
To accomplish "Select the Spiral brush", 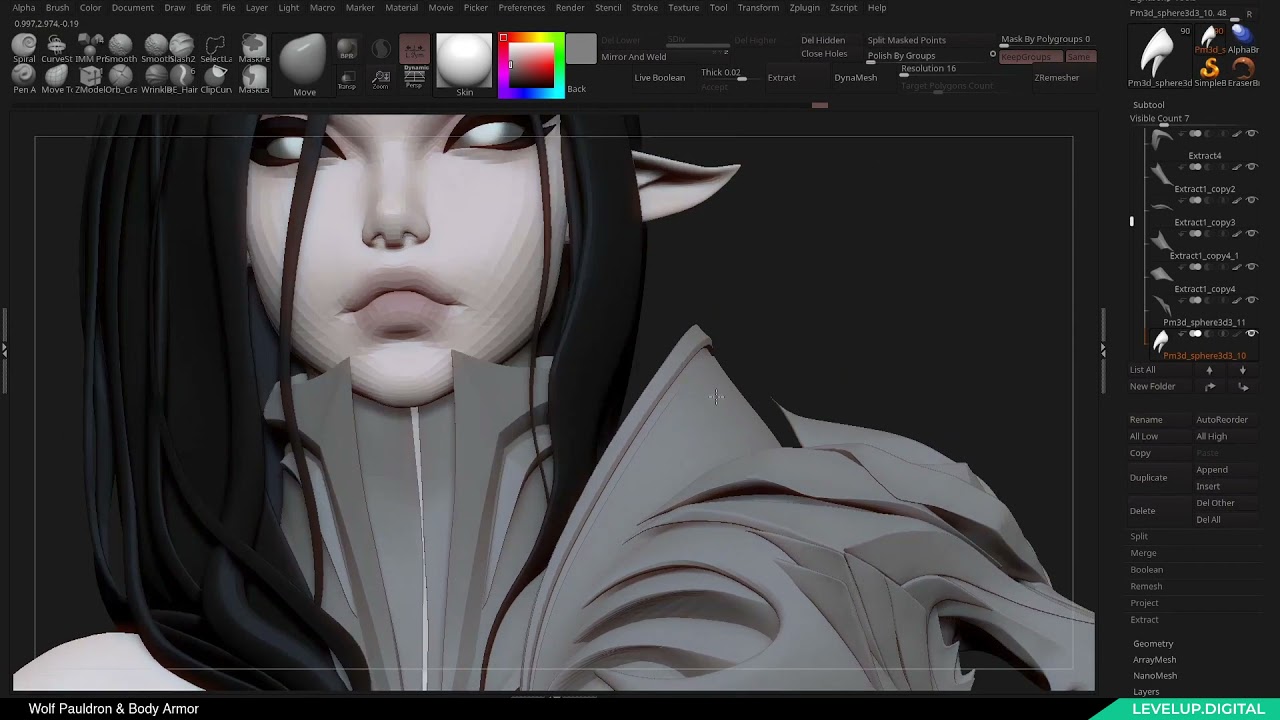I will click(x=24, y=47).
